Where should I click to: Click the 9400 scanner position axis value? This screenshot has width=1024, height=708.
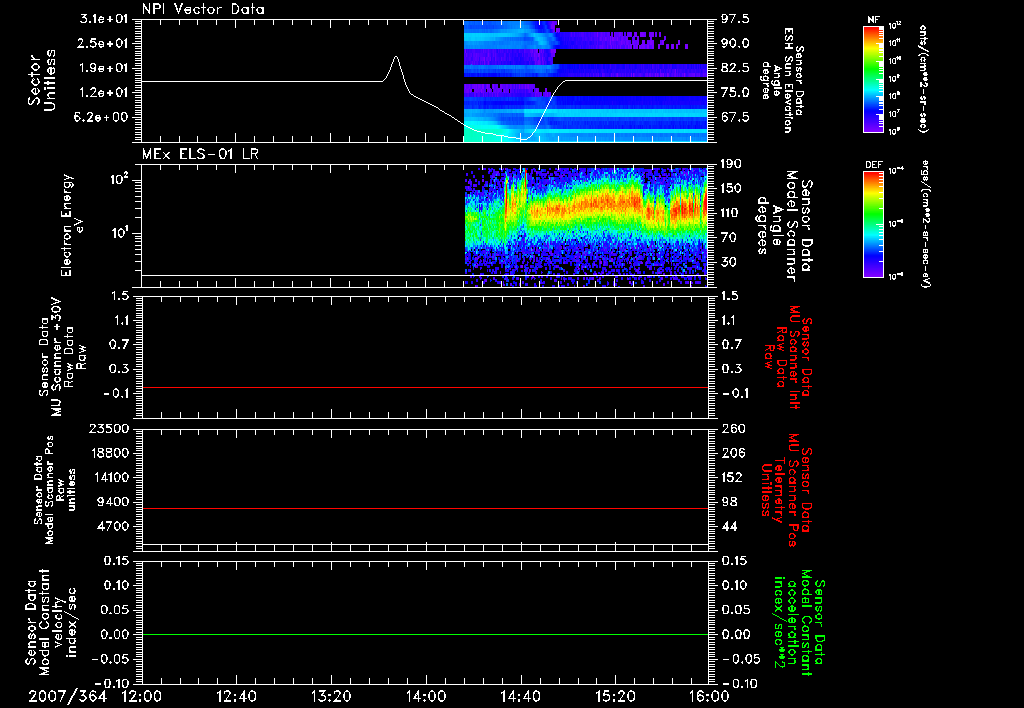(x=114, y=502)
